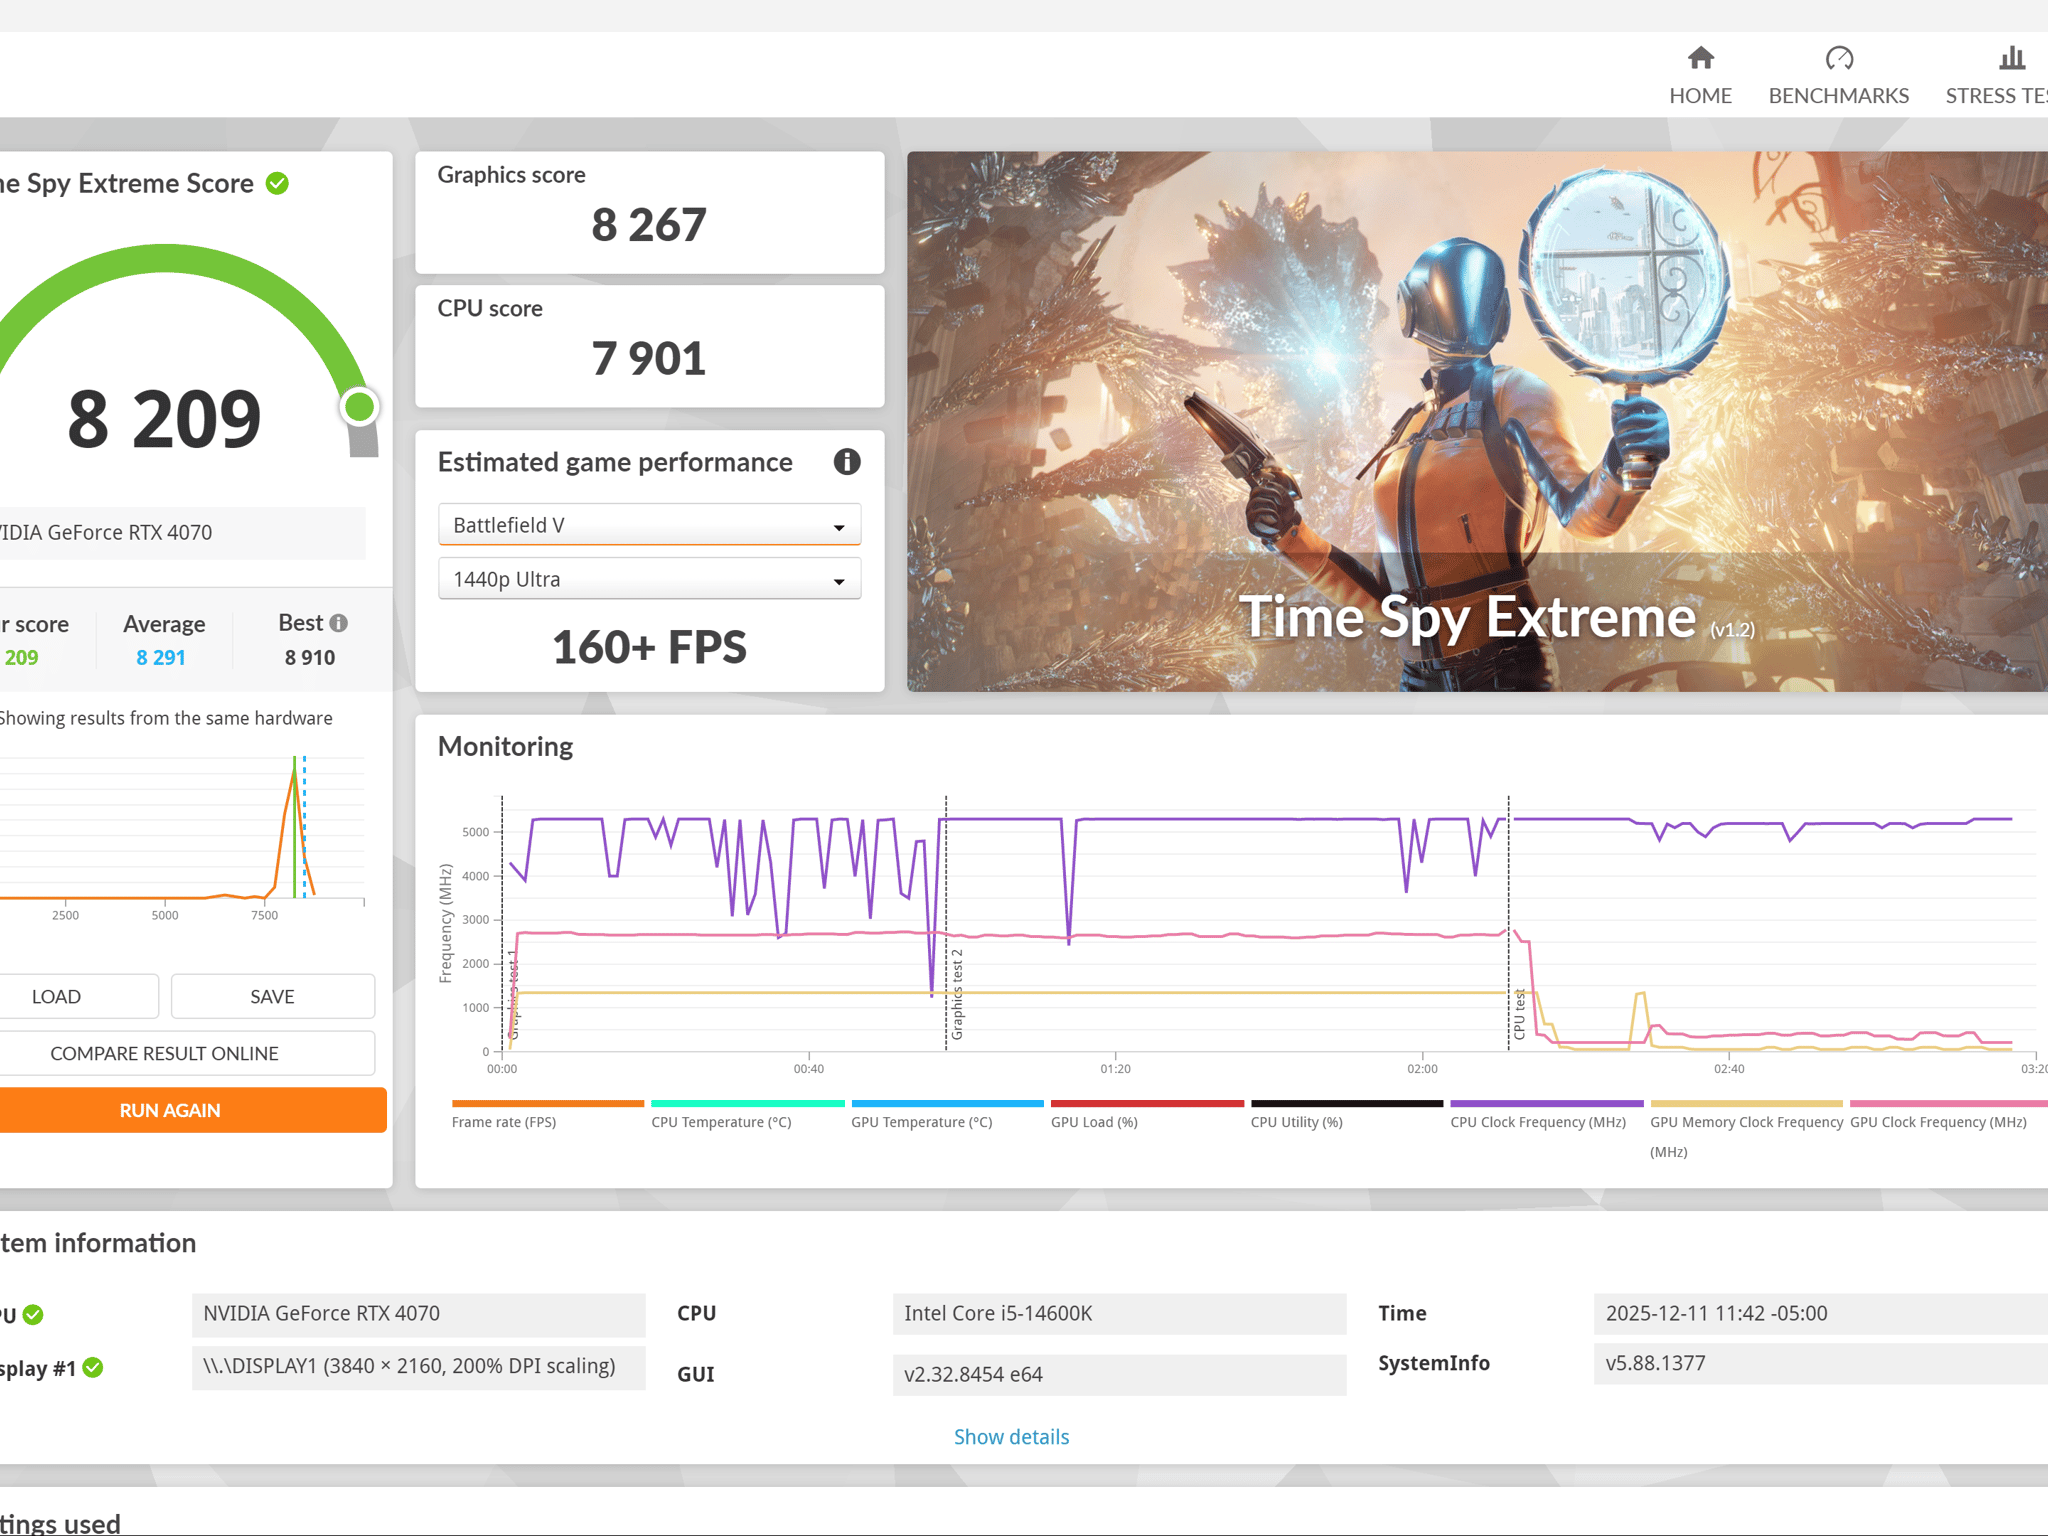Toggle the CPU Utility (%) legend swatch

(1347, 1104)
